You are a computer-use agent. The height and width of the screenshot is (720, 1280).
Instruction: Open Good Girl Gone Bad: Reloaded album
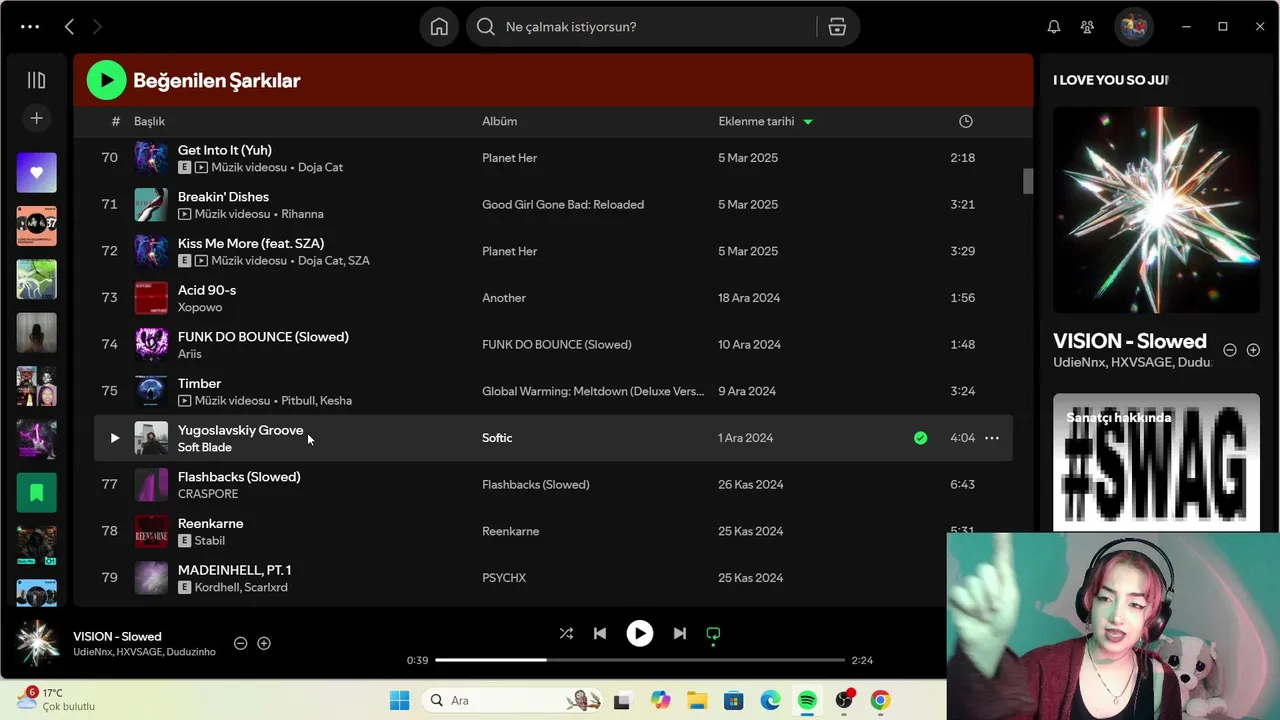click(x=563, y=204)
